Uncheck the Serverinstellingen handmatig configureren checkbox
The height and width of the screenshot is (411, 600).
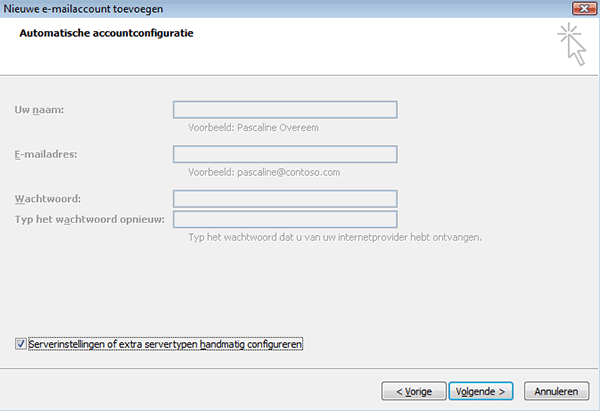point(22,344)
